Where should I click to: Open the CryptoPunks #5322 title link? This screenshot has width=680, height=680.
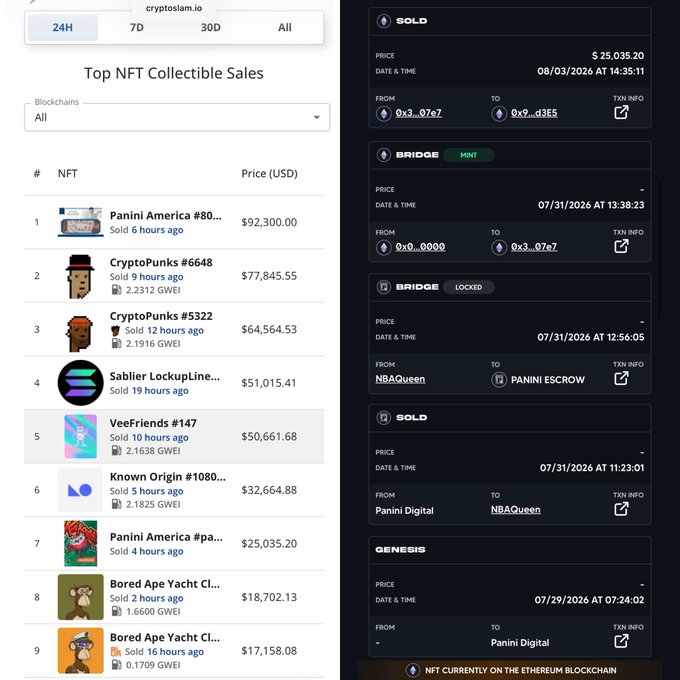point(161,316)
